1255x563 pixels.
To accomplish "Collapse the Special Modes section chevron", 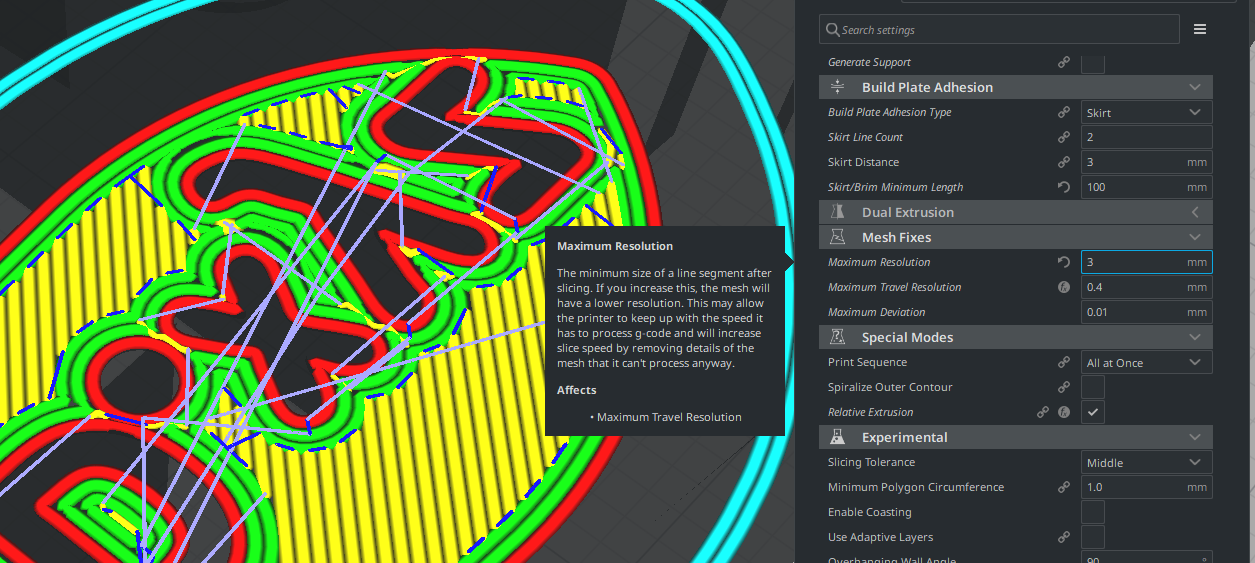I will coord(1195,337).
